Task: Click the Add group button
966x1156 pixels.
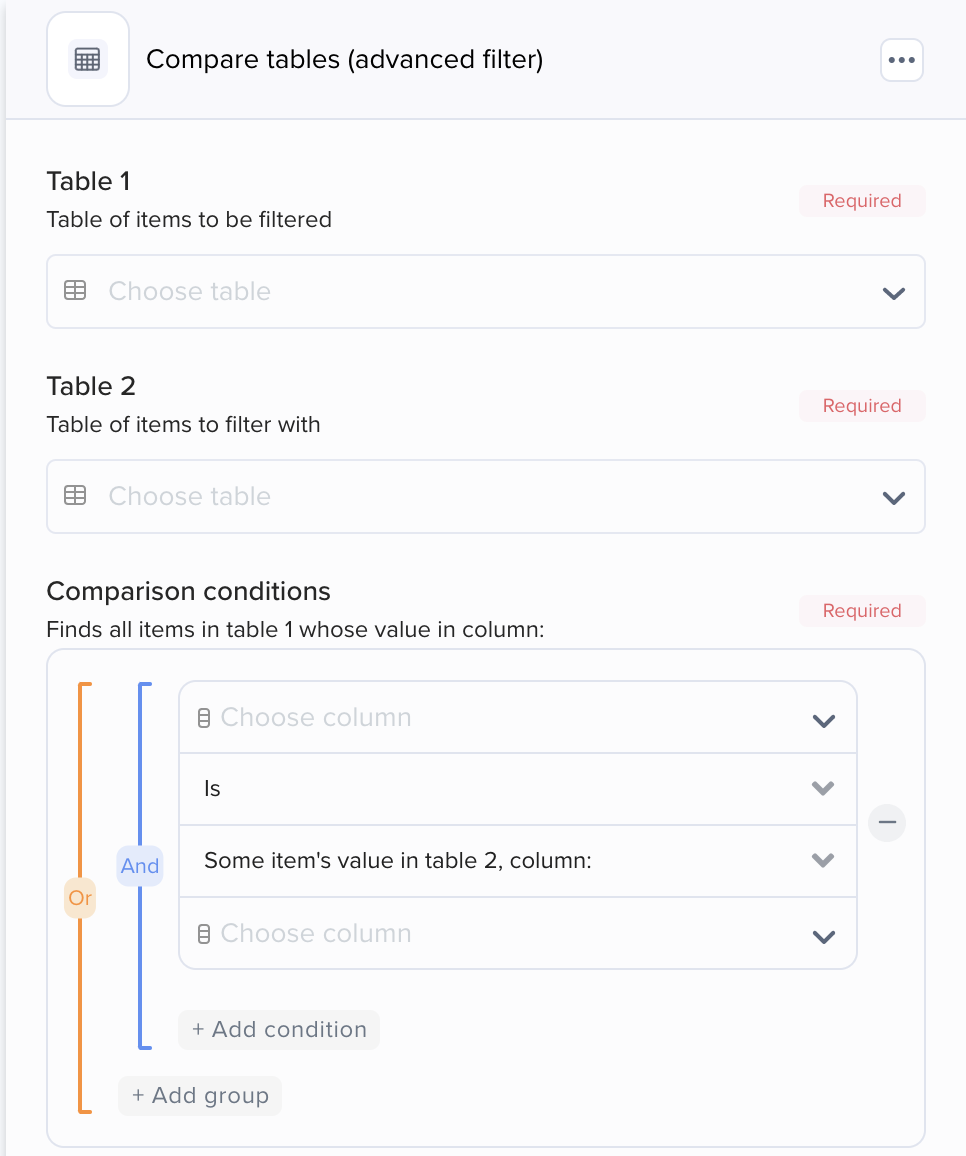Action: 199,1095
